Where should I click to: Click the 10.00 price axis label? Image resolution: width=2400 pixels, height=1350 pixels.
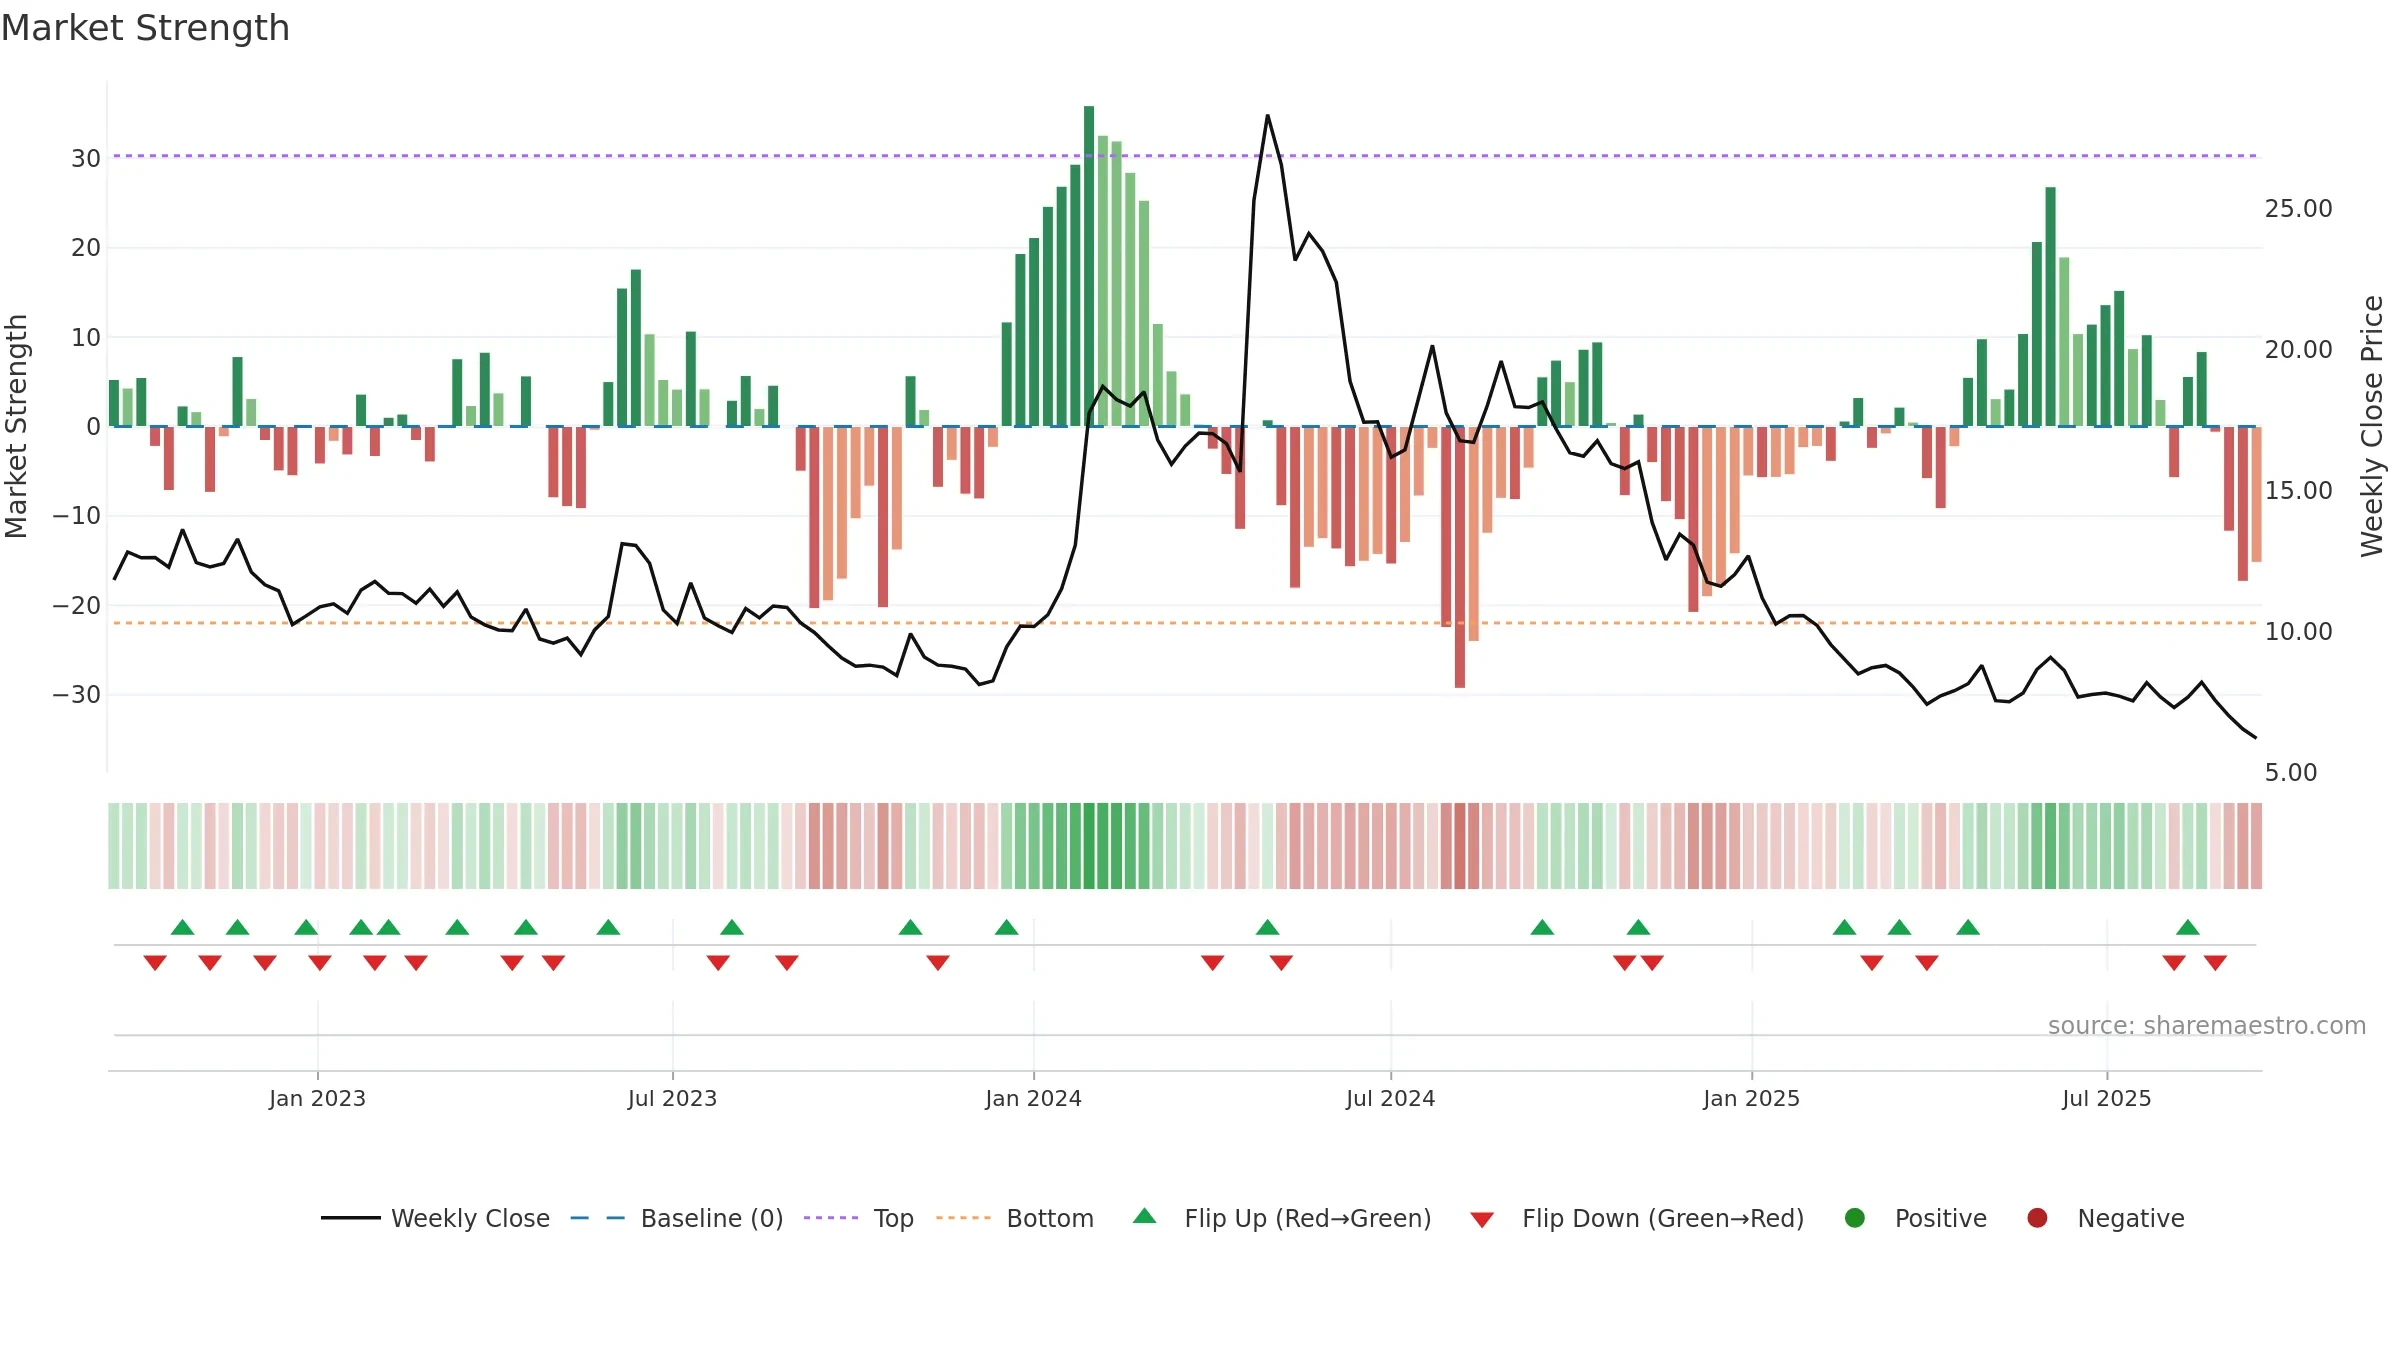(x=2298, y=631)
